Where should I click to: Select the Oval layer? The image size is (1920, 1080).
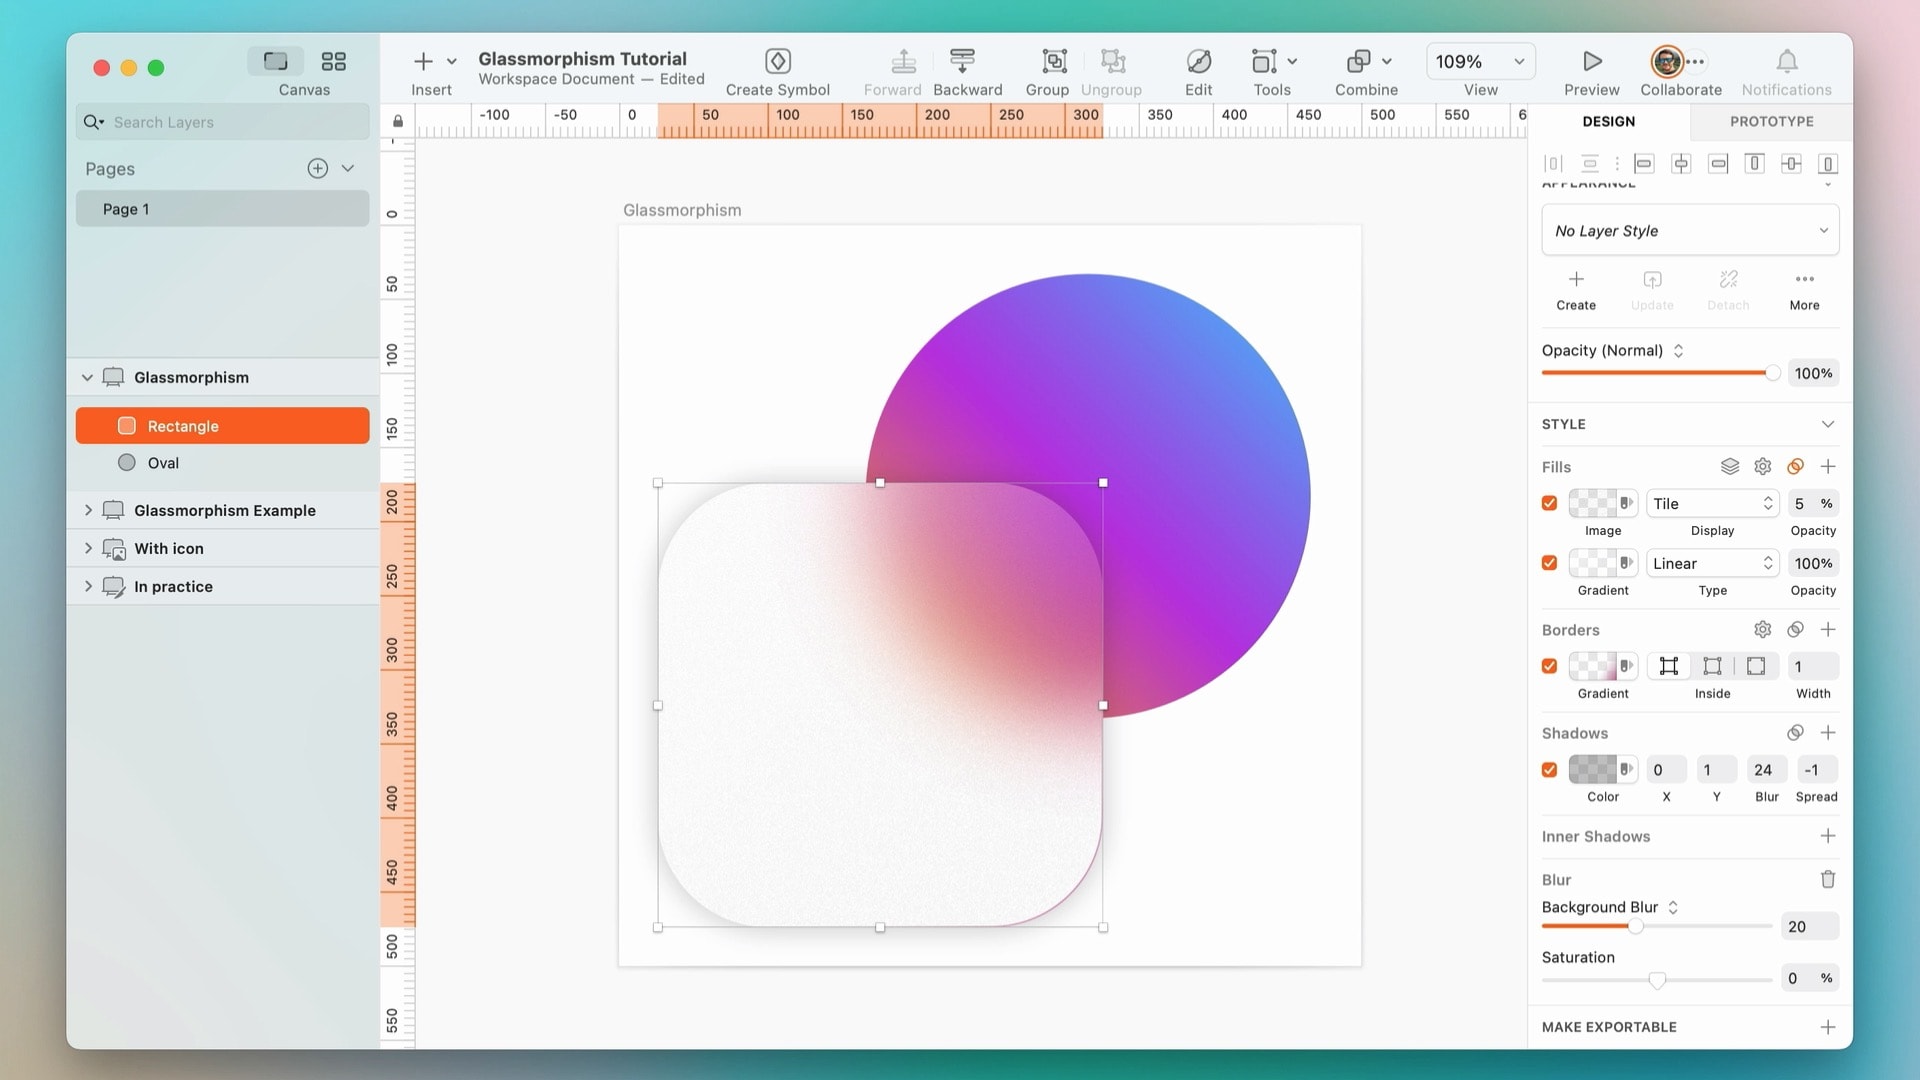(163, 463)
